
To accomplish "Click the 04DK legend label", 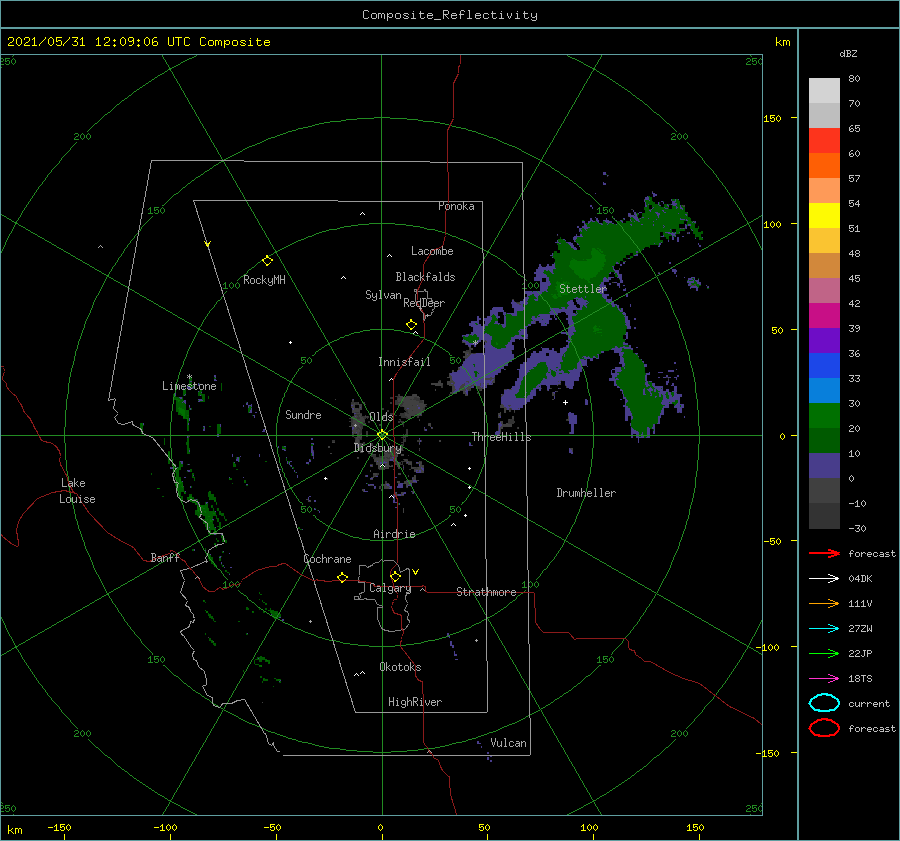I will point(860,578).
